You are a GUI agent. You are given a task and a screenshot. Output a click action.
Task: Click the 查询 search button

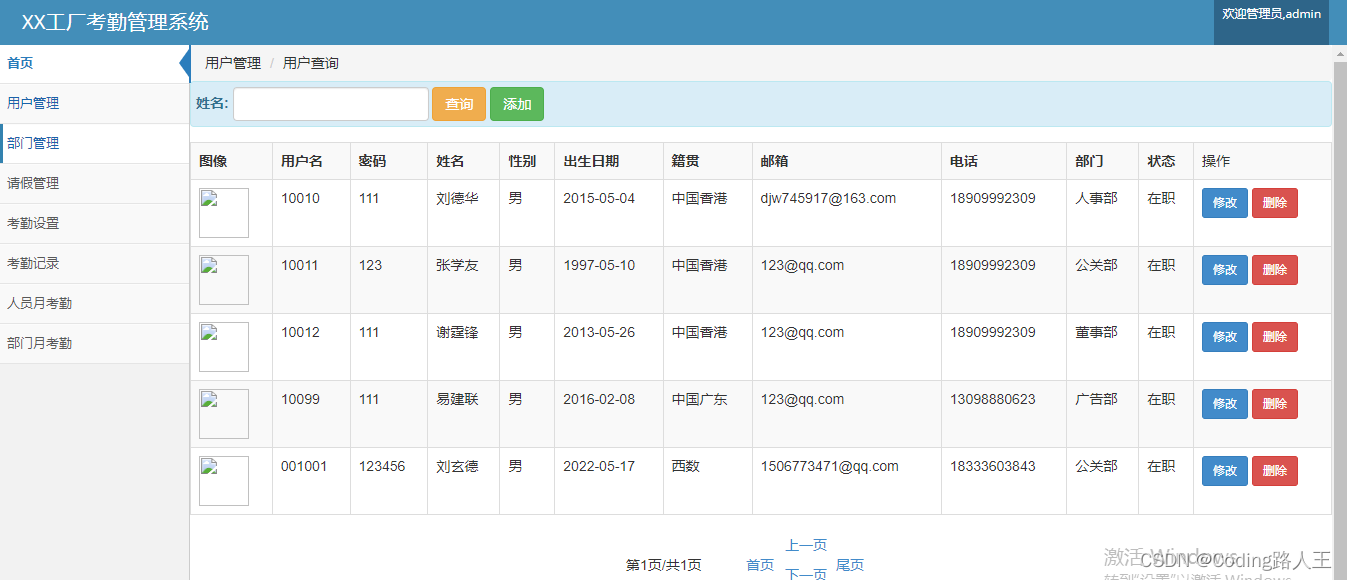[x=458, y=103]
